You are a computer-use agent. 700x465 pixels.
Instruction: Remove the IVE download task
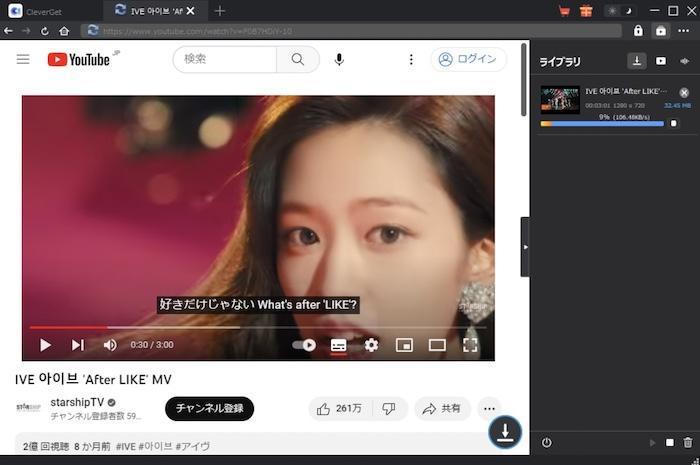[684, 92]
